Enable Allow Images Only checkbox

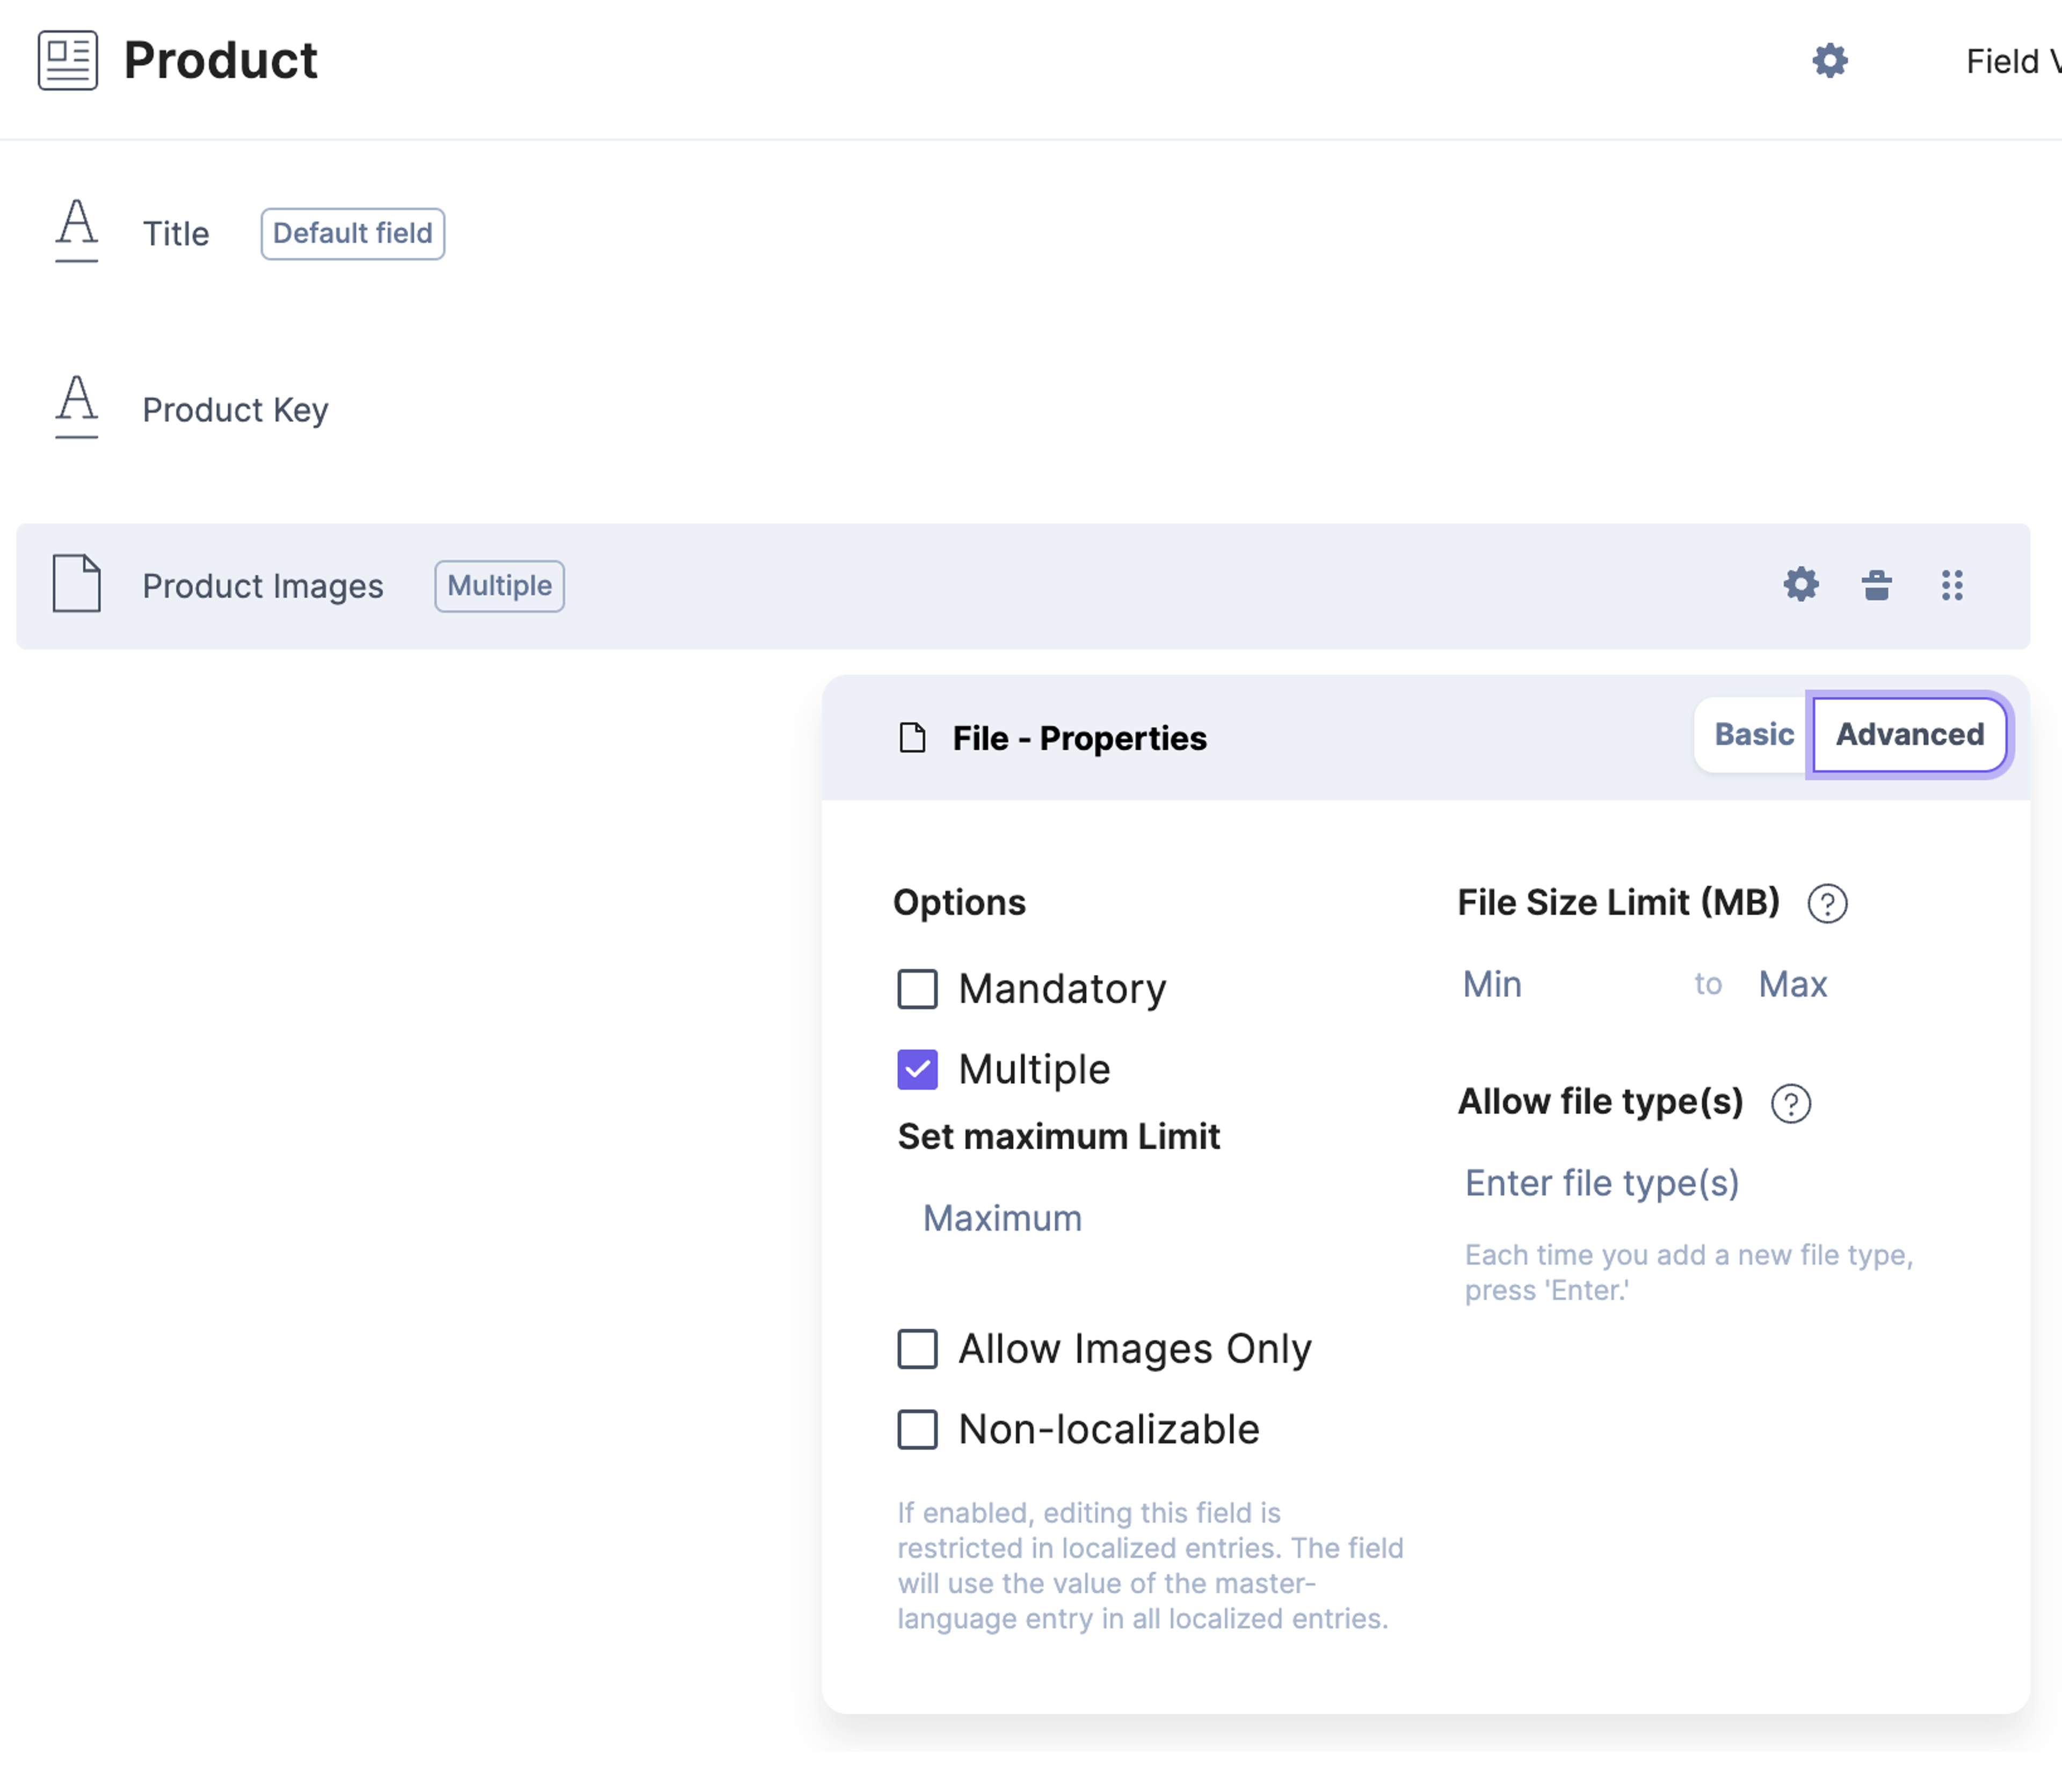(x=917, y=1349)
